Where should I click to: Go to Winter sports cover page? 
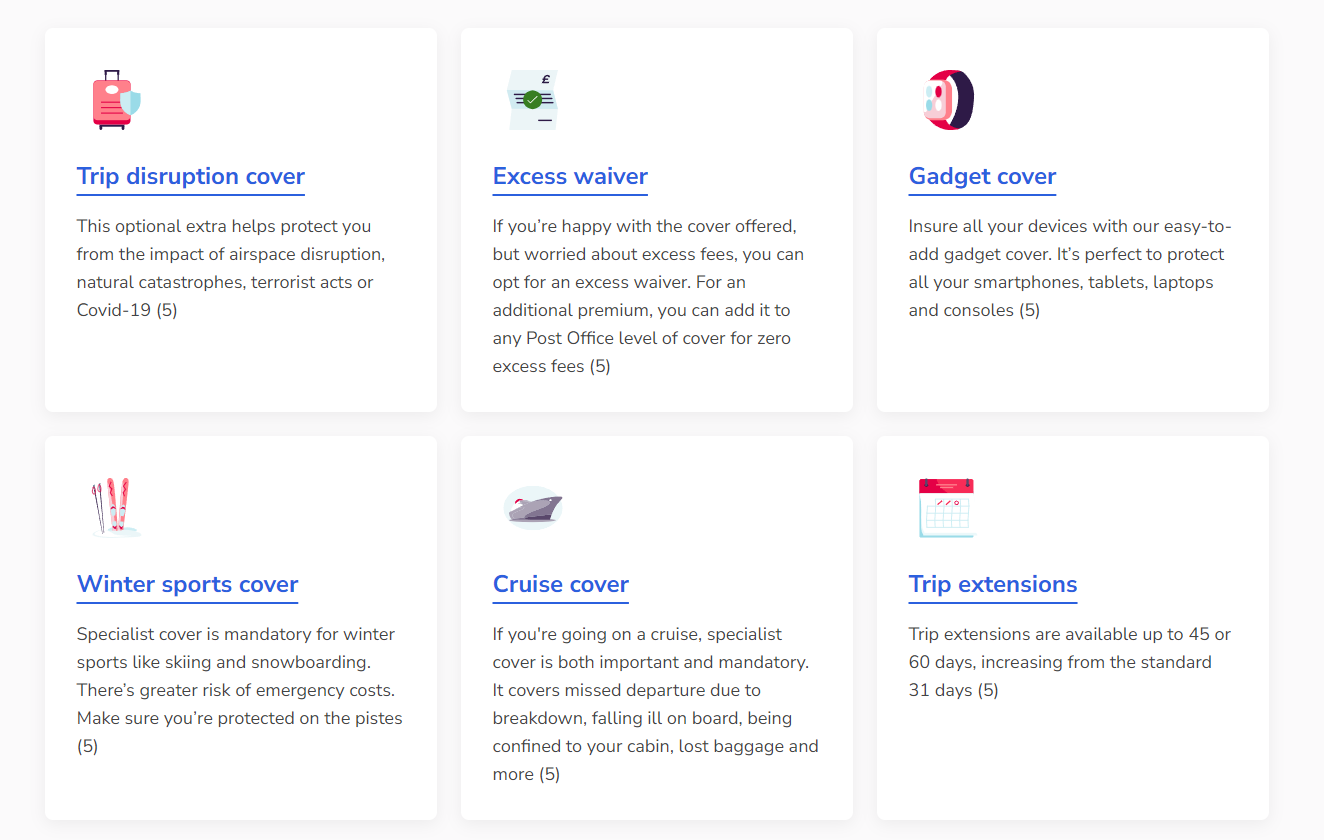coord(188,585)
